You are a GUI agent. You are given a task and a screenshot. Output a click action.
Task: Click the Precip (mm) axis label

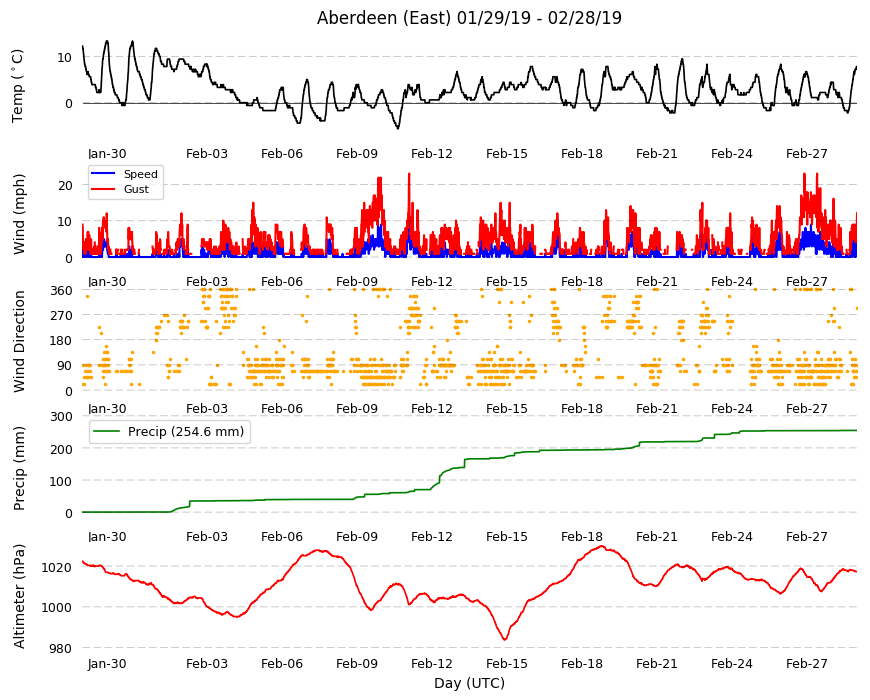tap(19, 468)
